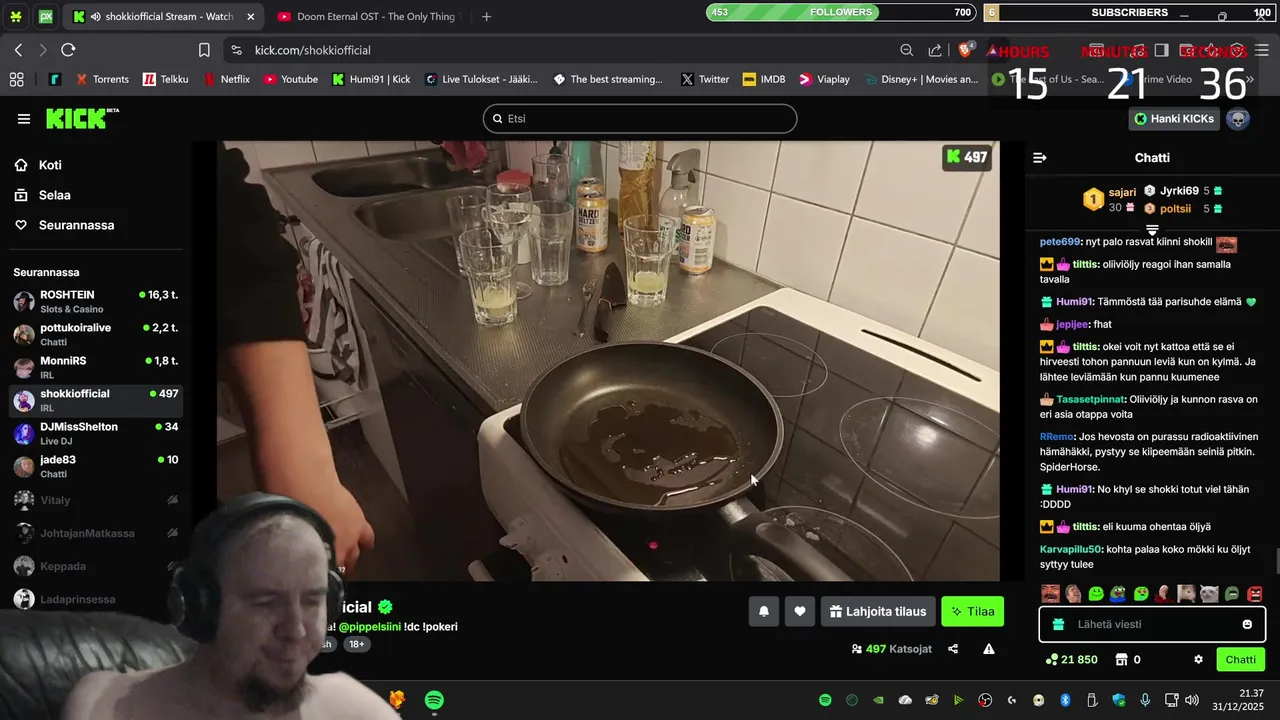The image size is (1280, 720).
Task: Open the Humi91 | Kick bookmark
Action: pos(371,79)
